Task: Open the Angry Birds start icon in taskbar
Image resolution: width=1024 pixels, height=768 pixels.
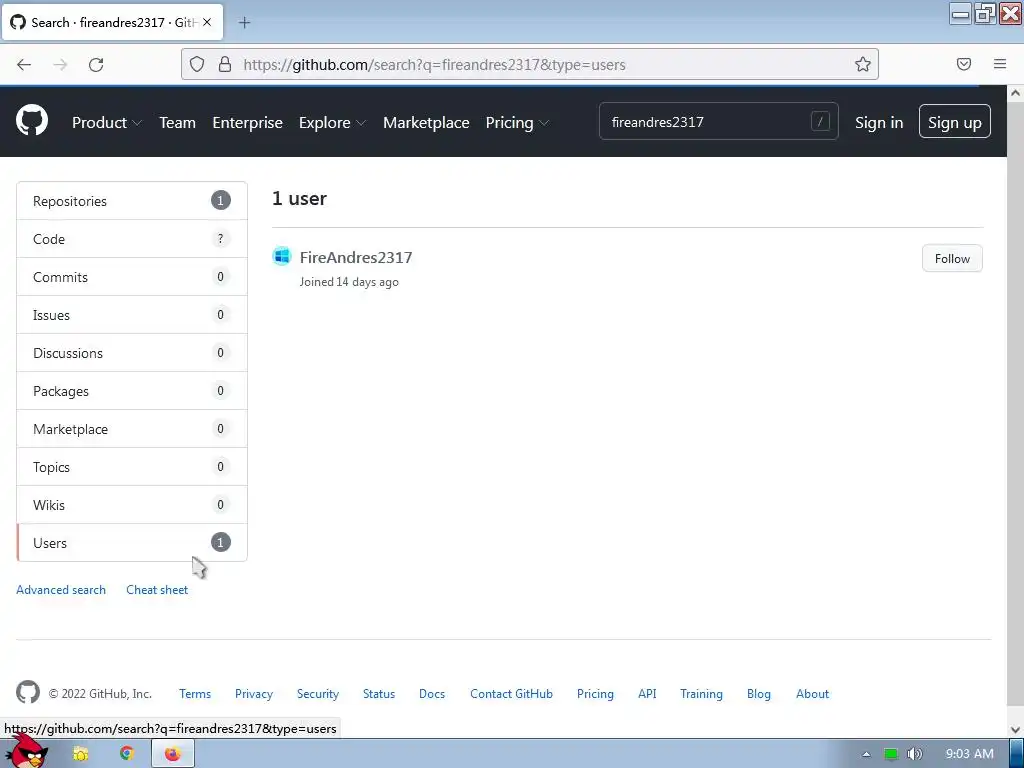Action: coord(27,751)
